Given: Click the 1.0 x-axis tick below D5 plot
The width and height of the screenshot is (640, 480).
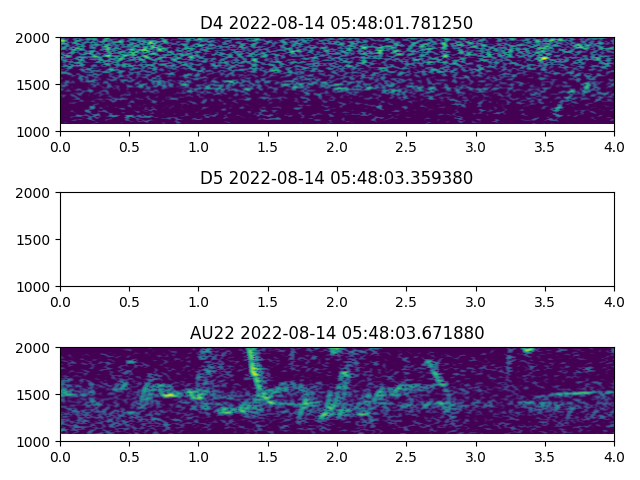Looking at the screenshot, I should (199, 301).
